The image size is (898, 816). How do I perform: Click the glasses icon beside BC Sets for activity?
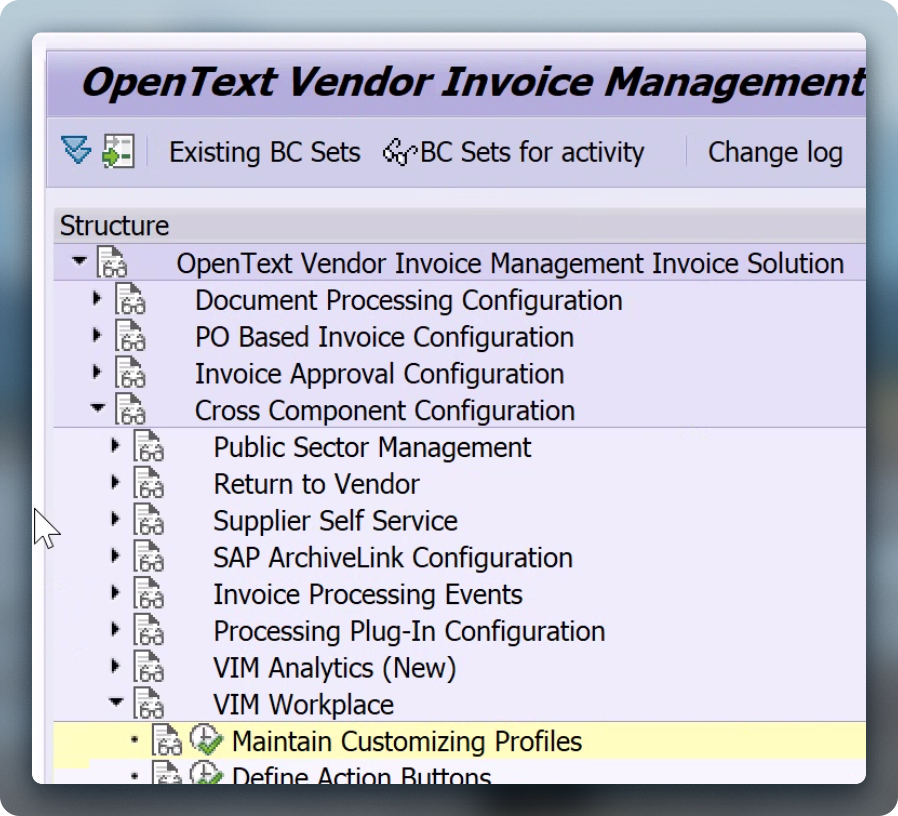click(399, 153)
